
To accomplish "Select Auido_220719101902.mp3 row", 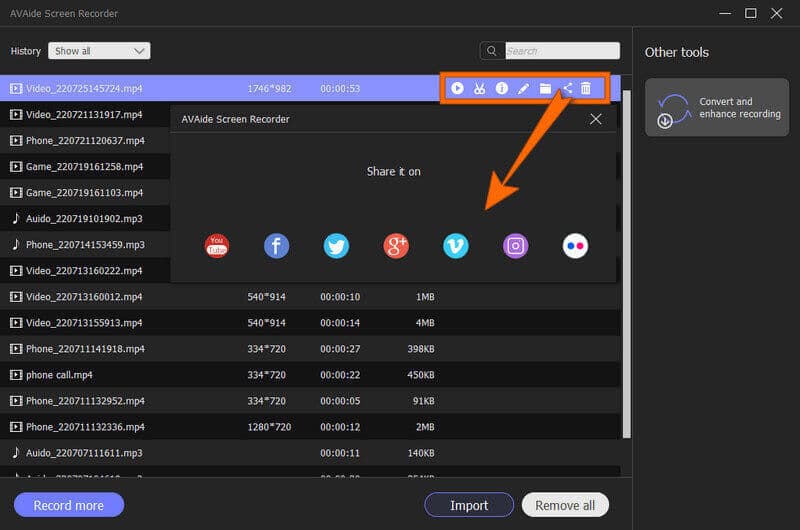I will [85, 218].
